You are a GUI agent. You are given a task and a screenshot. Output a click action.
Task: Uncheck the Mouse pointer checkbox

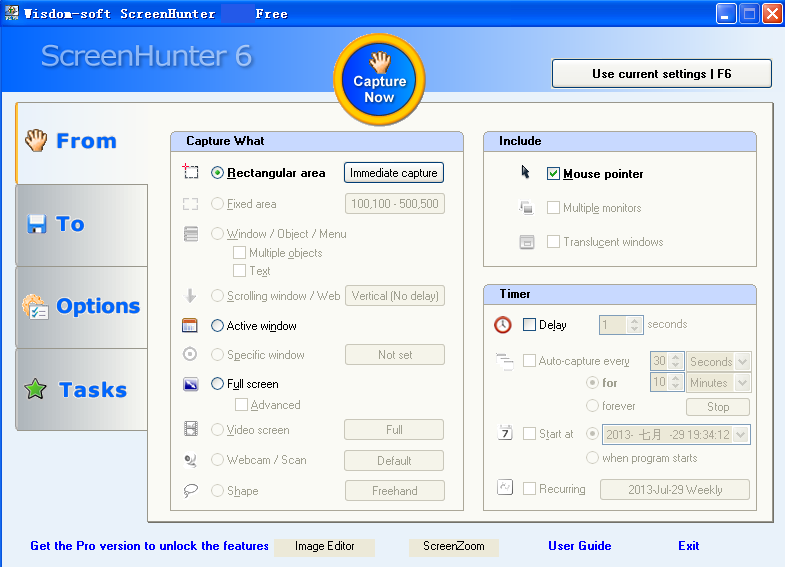point(553,174)
